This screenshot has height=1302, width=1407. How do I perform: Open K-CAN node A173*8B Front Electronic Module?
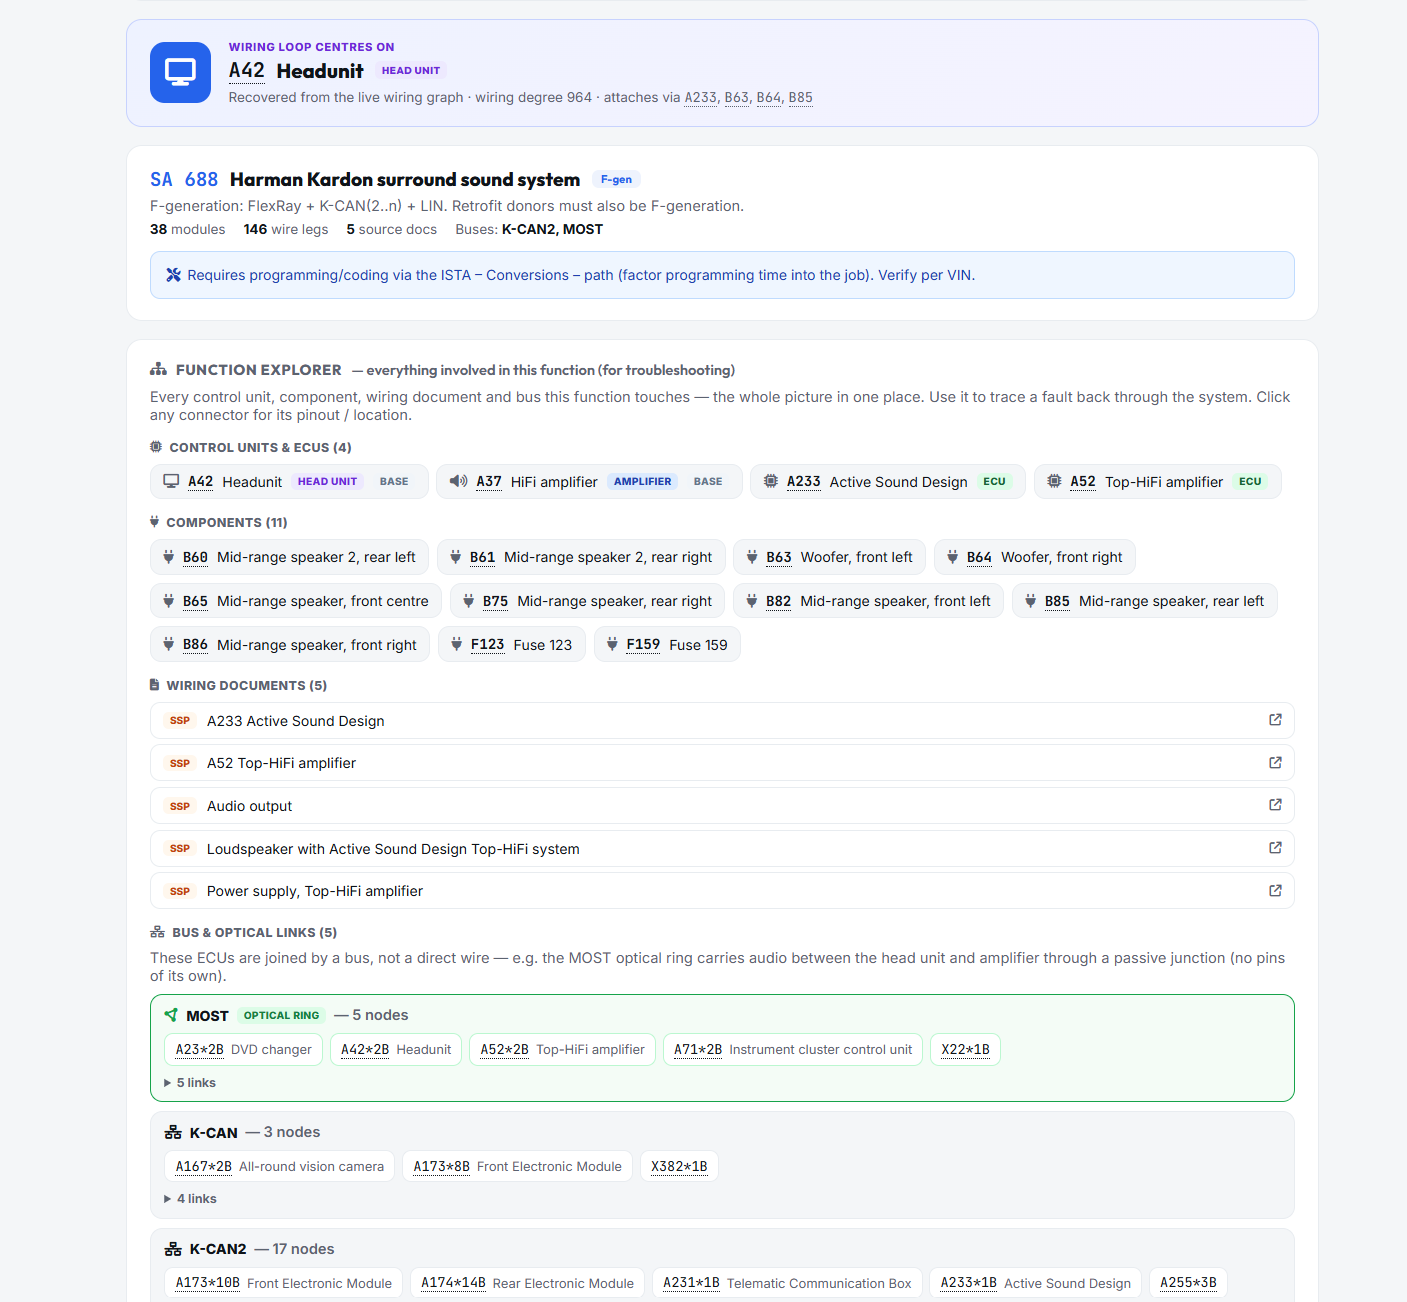(517, 1167)
